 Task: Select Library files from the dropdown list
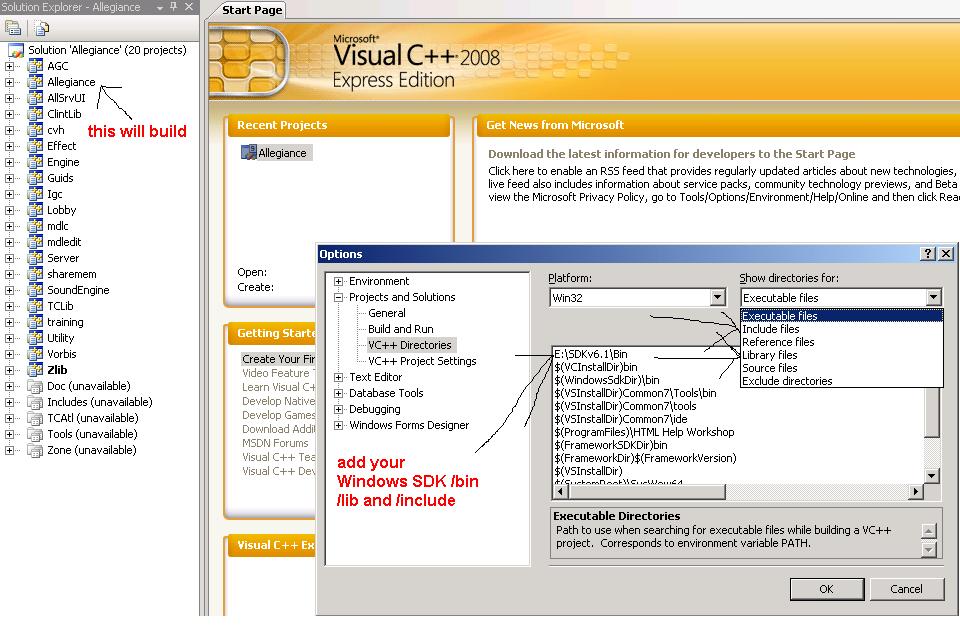[770, 355]
